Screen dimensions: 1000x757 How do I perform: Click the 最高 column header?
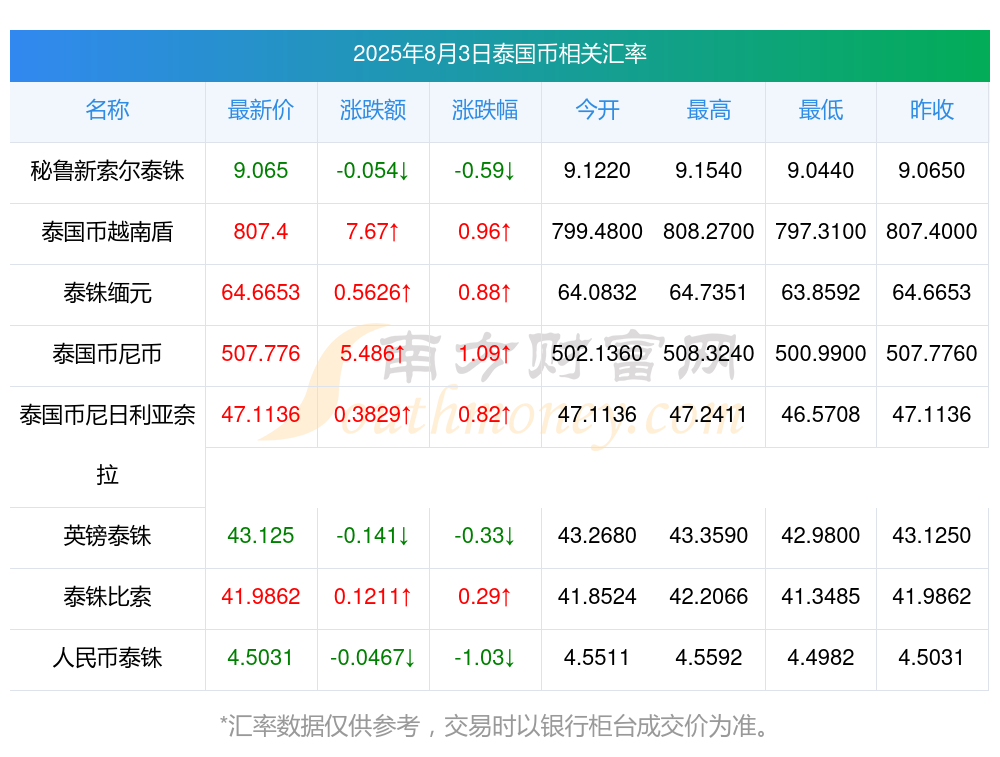pyautogui.click(x=709, y=110)
